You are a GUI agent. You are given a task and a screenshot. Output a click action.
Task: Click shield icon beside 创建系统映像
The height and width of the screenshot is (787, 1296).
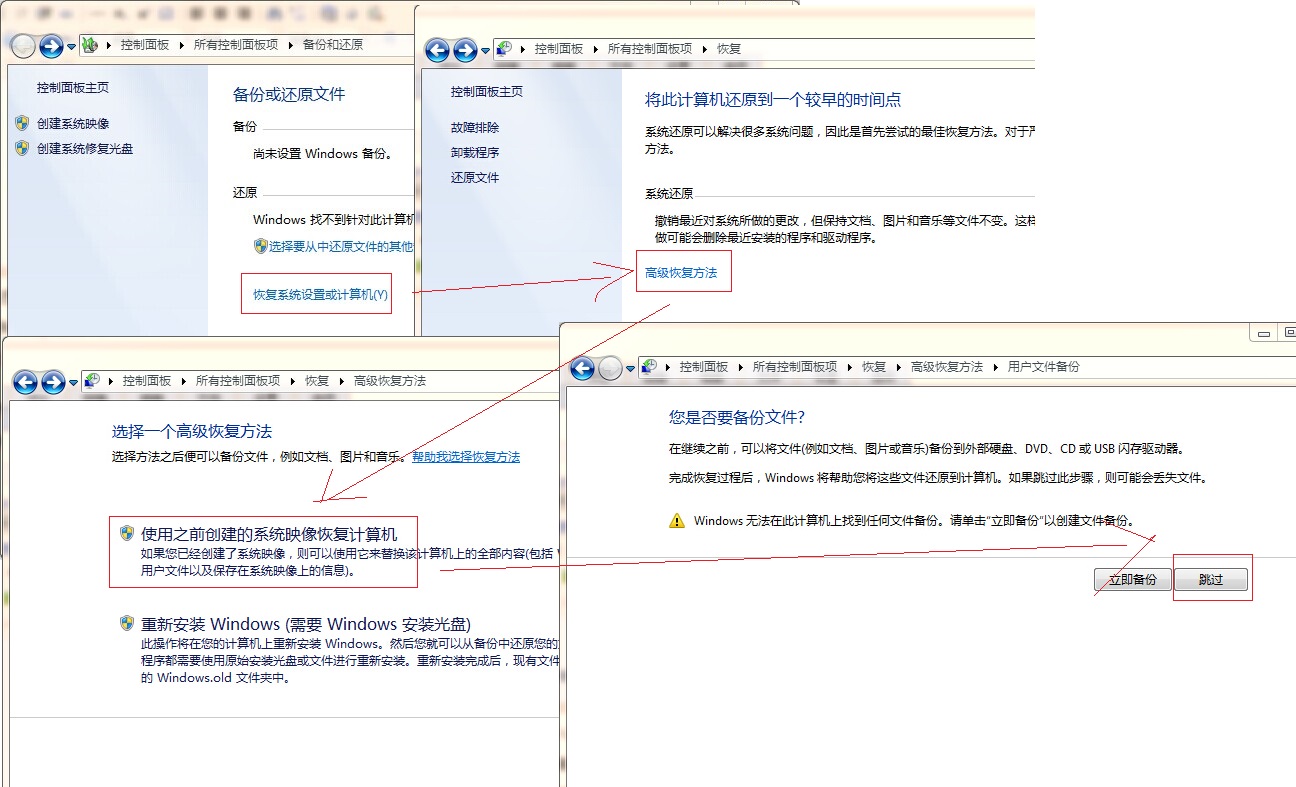tap(22, 123)
